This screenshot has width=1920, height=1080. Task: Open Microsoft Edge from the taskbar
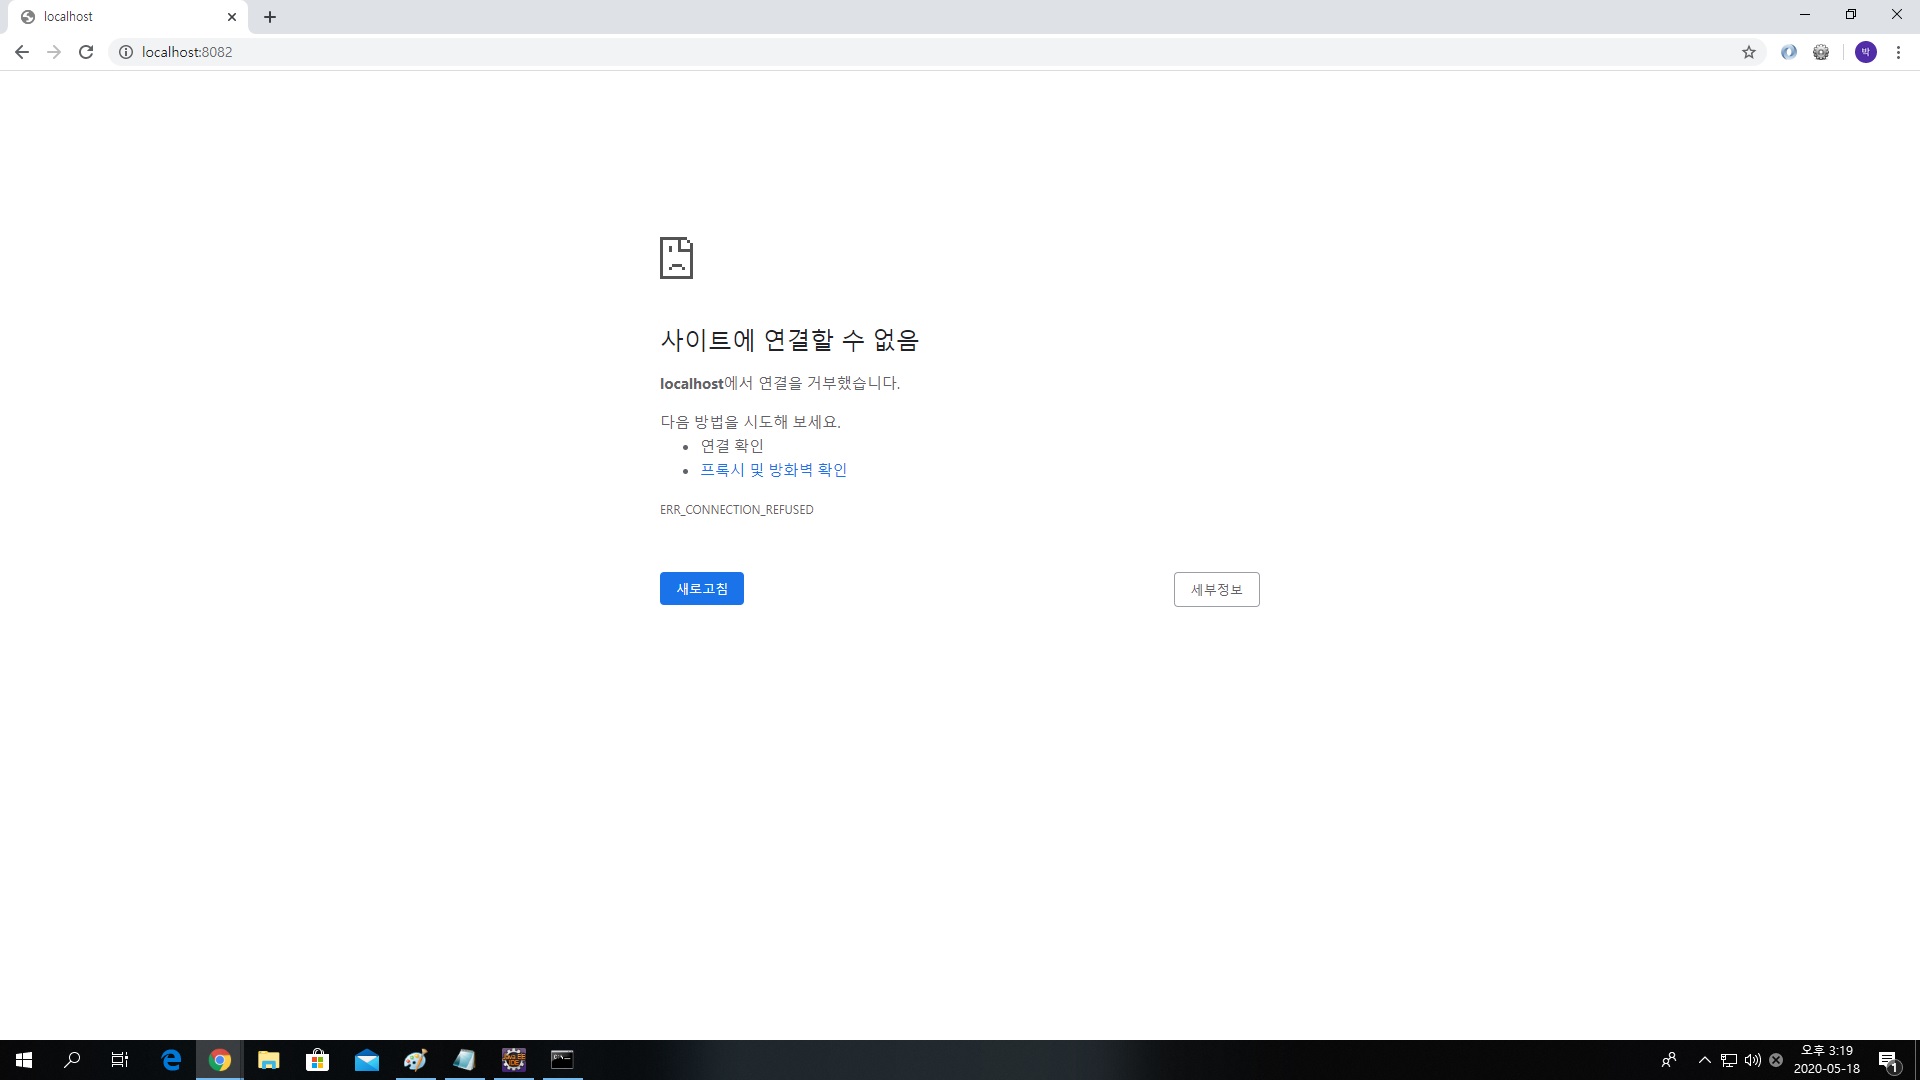point(171,1060)
